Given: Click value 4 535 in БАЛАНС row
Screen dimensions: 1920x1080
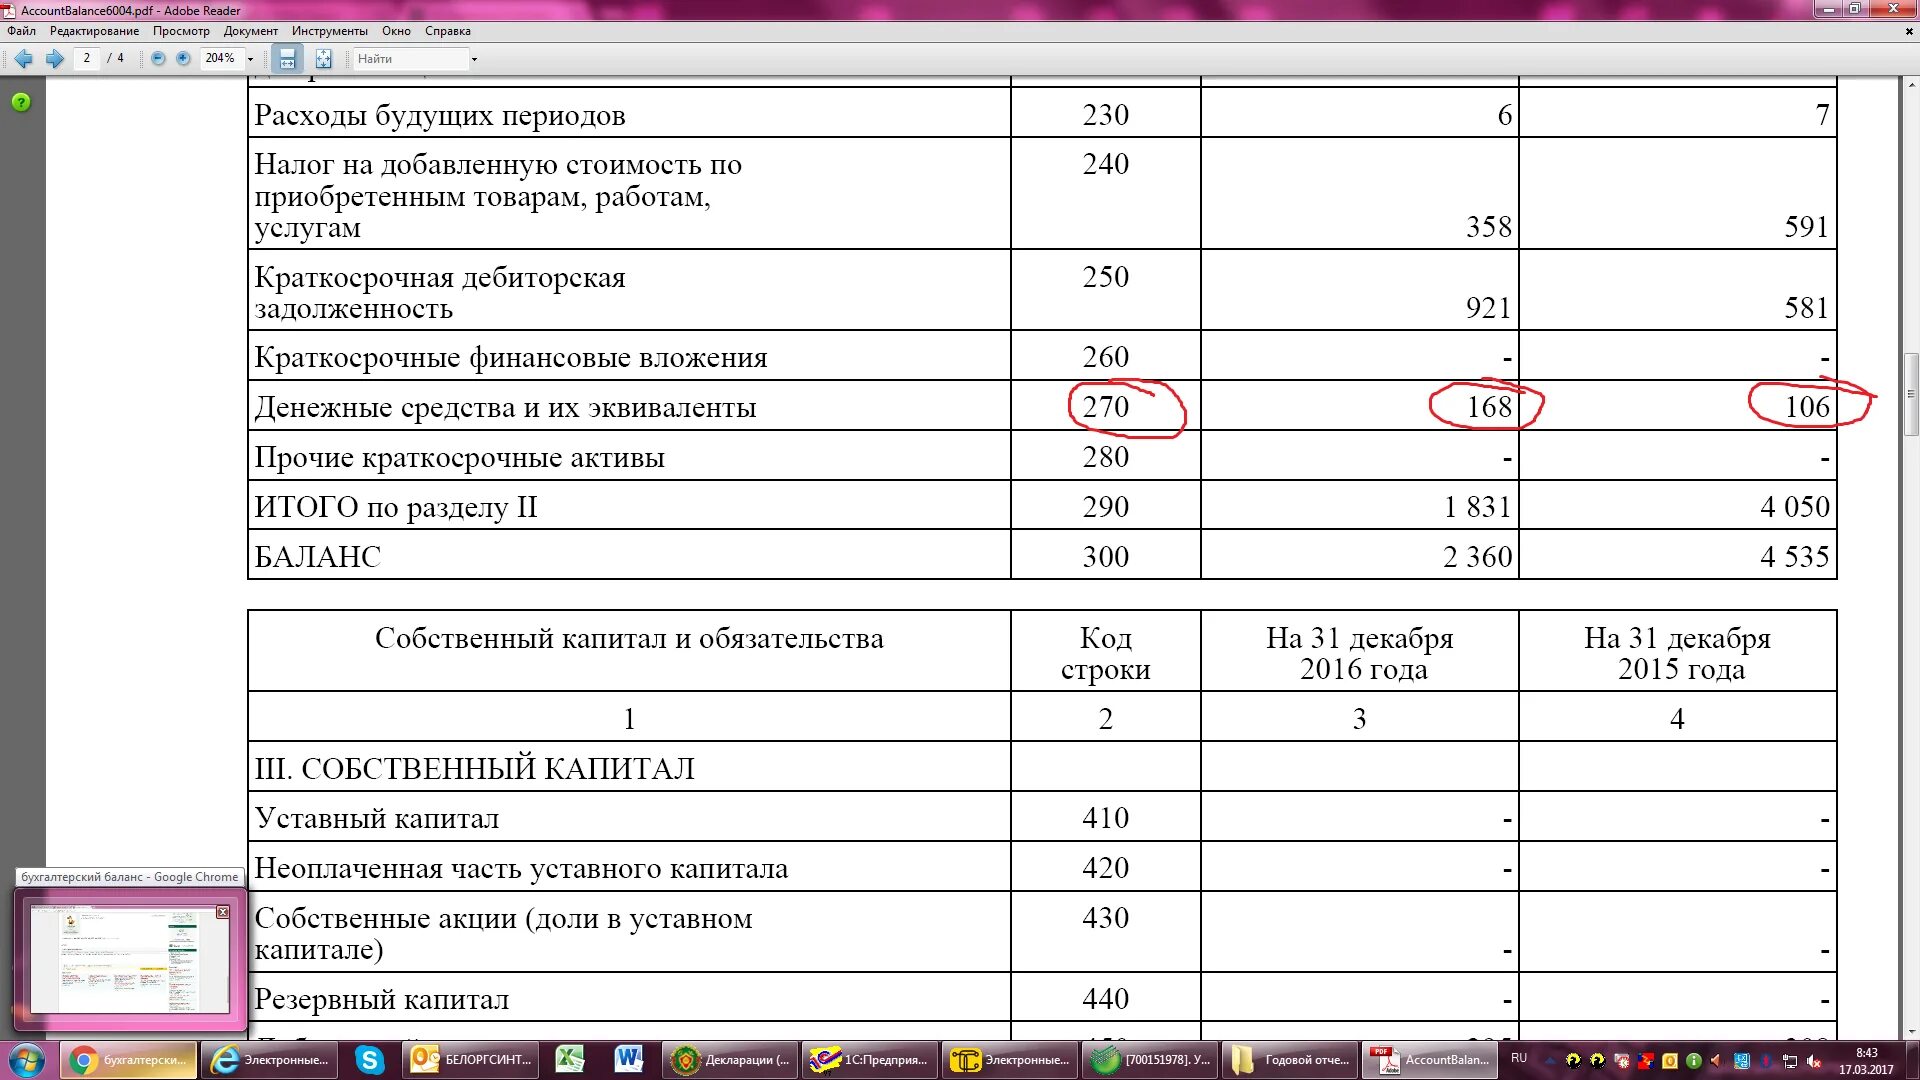Looking at the screenshot, I should point(1795,557).
